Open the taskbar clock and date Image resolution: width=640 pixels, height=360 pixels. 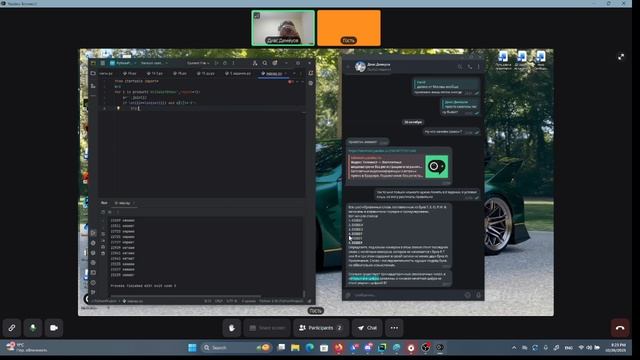tap(616, 348)
